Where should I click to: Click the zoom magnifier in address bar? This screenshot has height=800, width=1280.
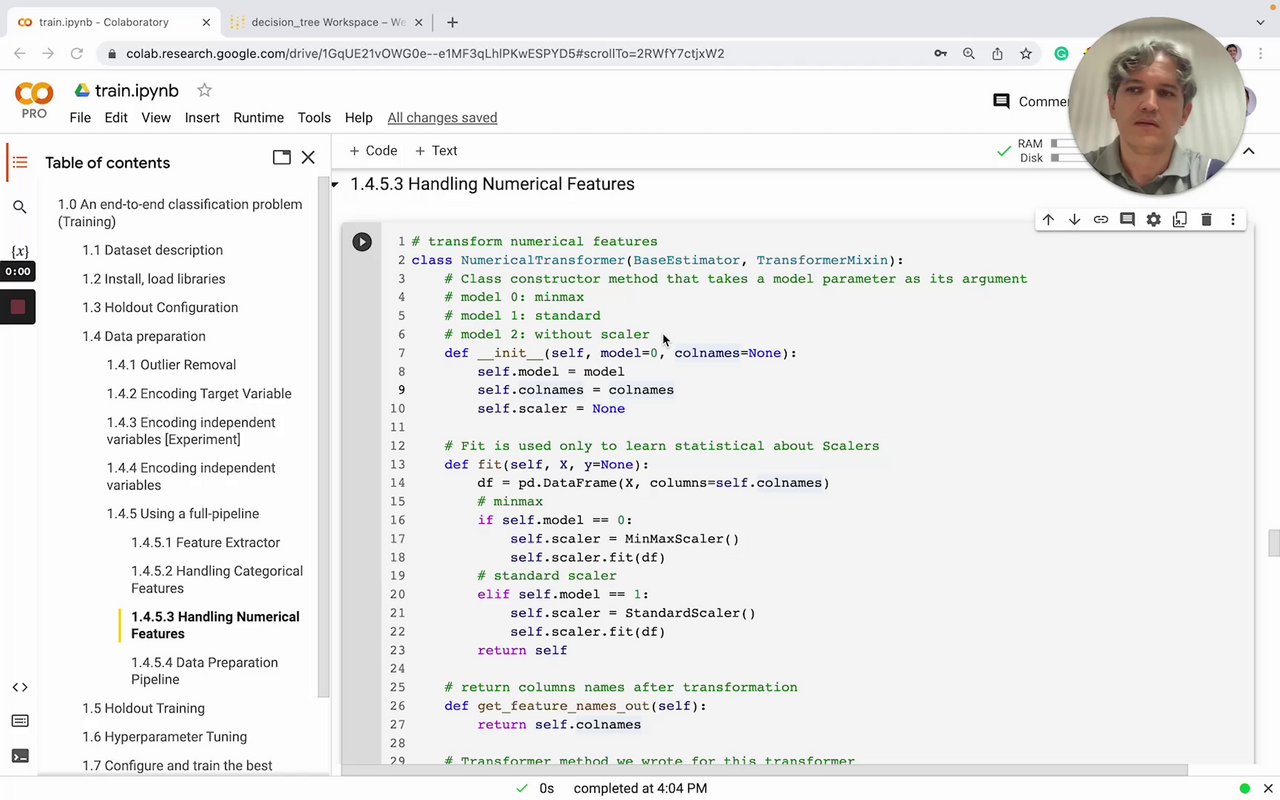pyautogui.click(x=968, y=54)
